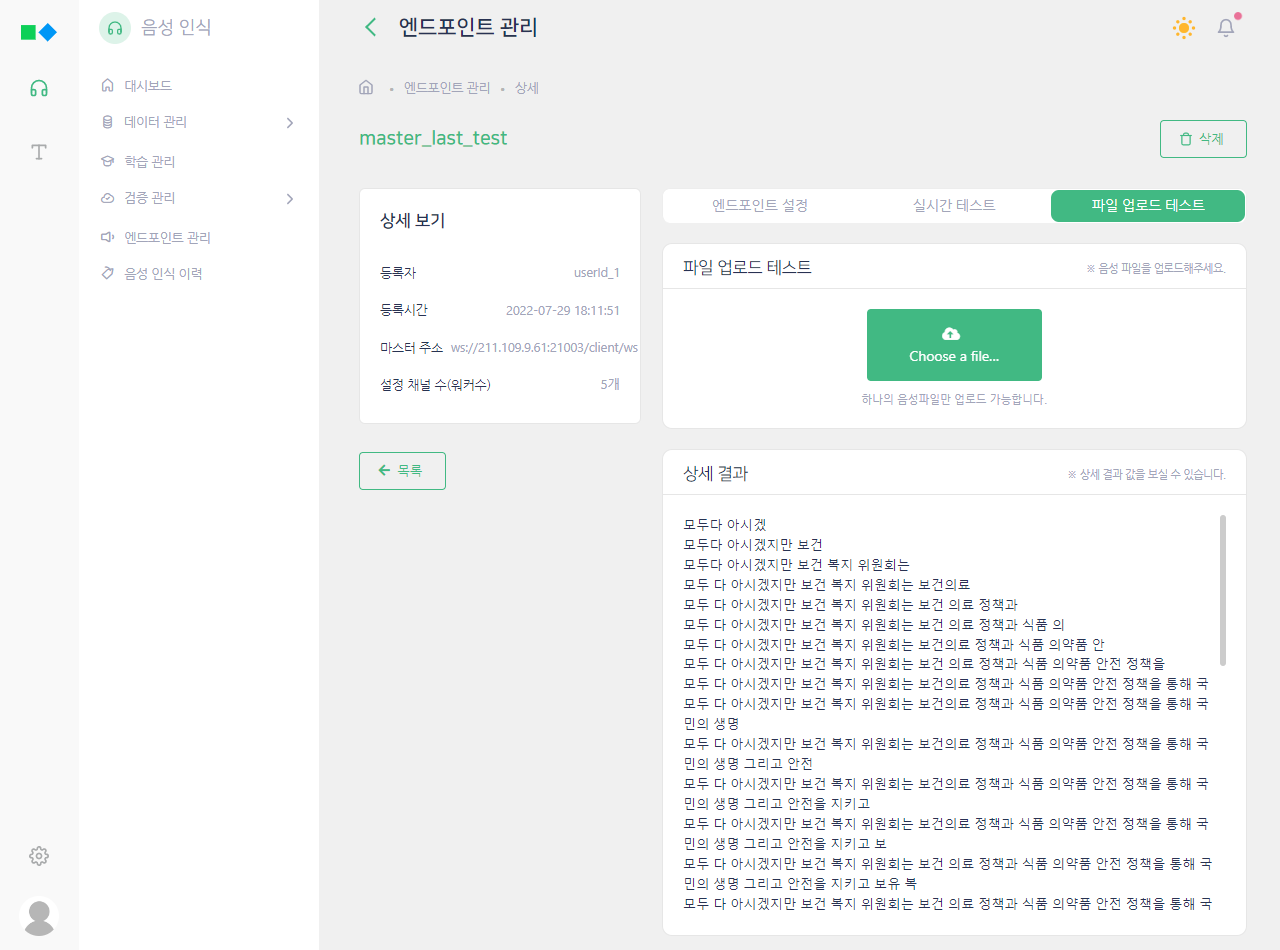The width and height of the screenshot is (1280, 950).
Task: Switch to the 엔드포인트 설정 tab
Action: tap(760, 205)
